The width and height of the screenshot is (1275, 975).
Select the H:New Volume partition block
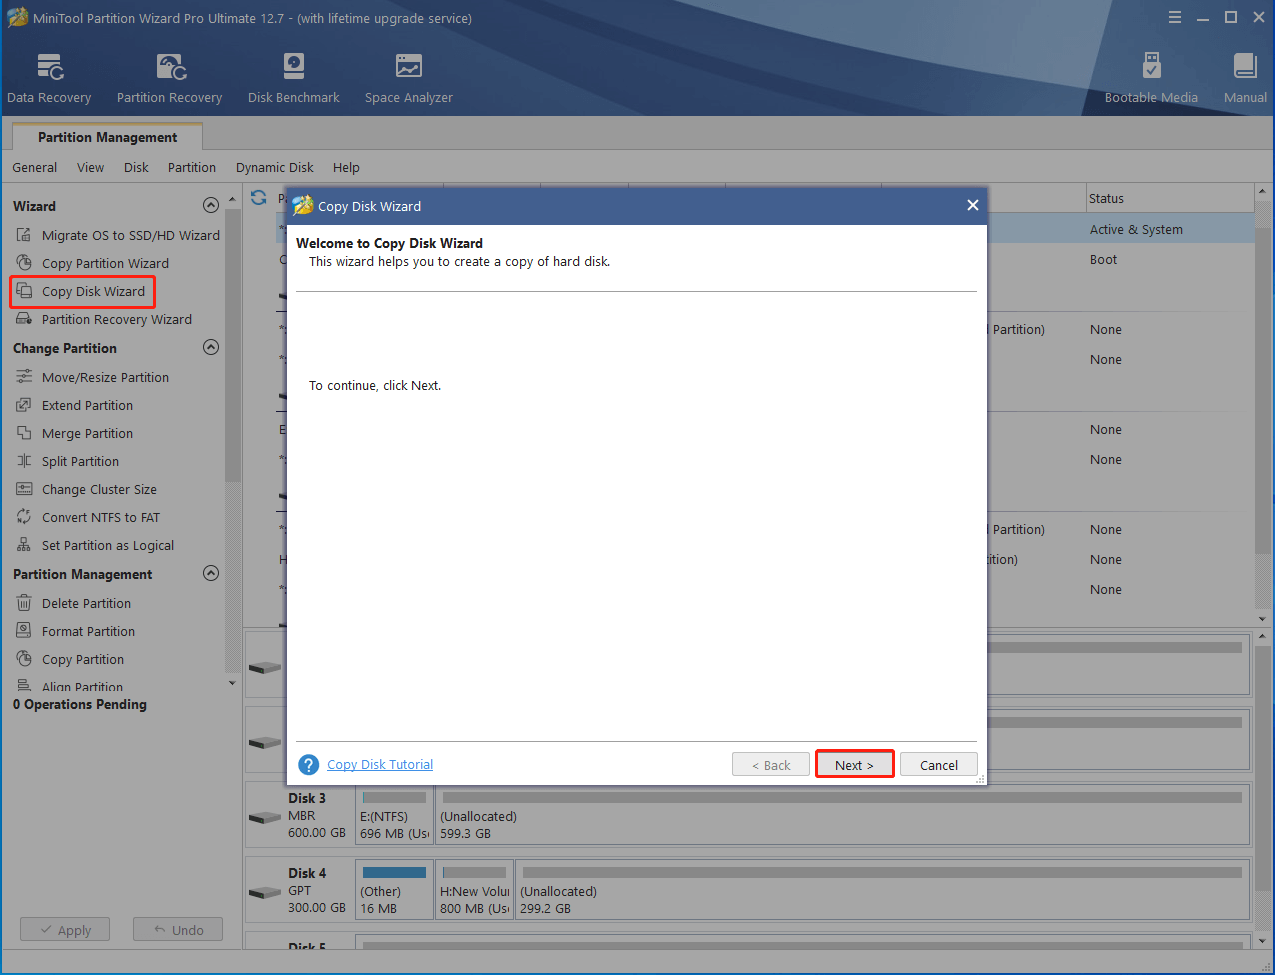tap(474, 891)
